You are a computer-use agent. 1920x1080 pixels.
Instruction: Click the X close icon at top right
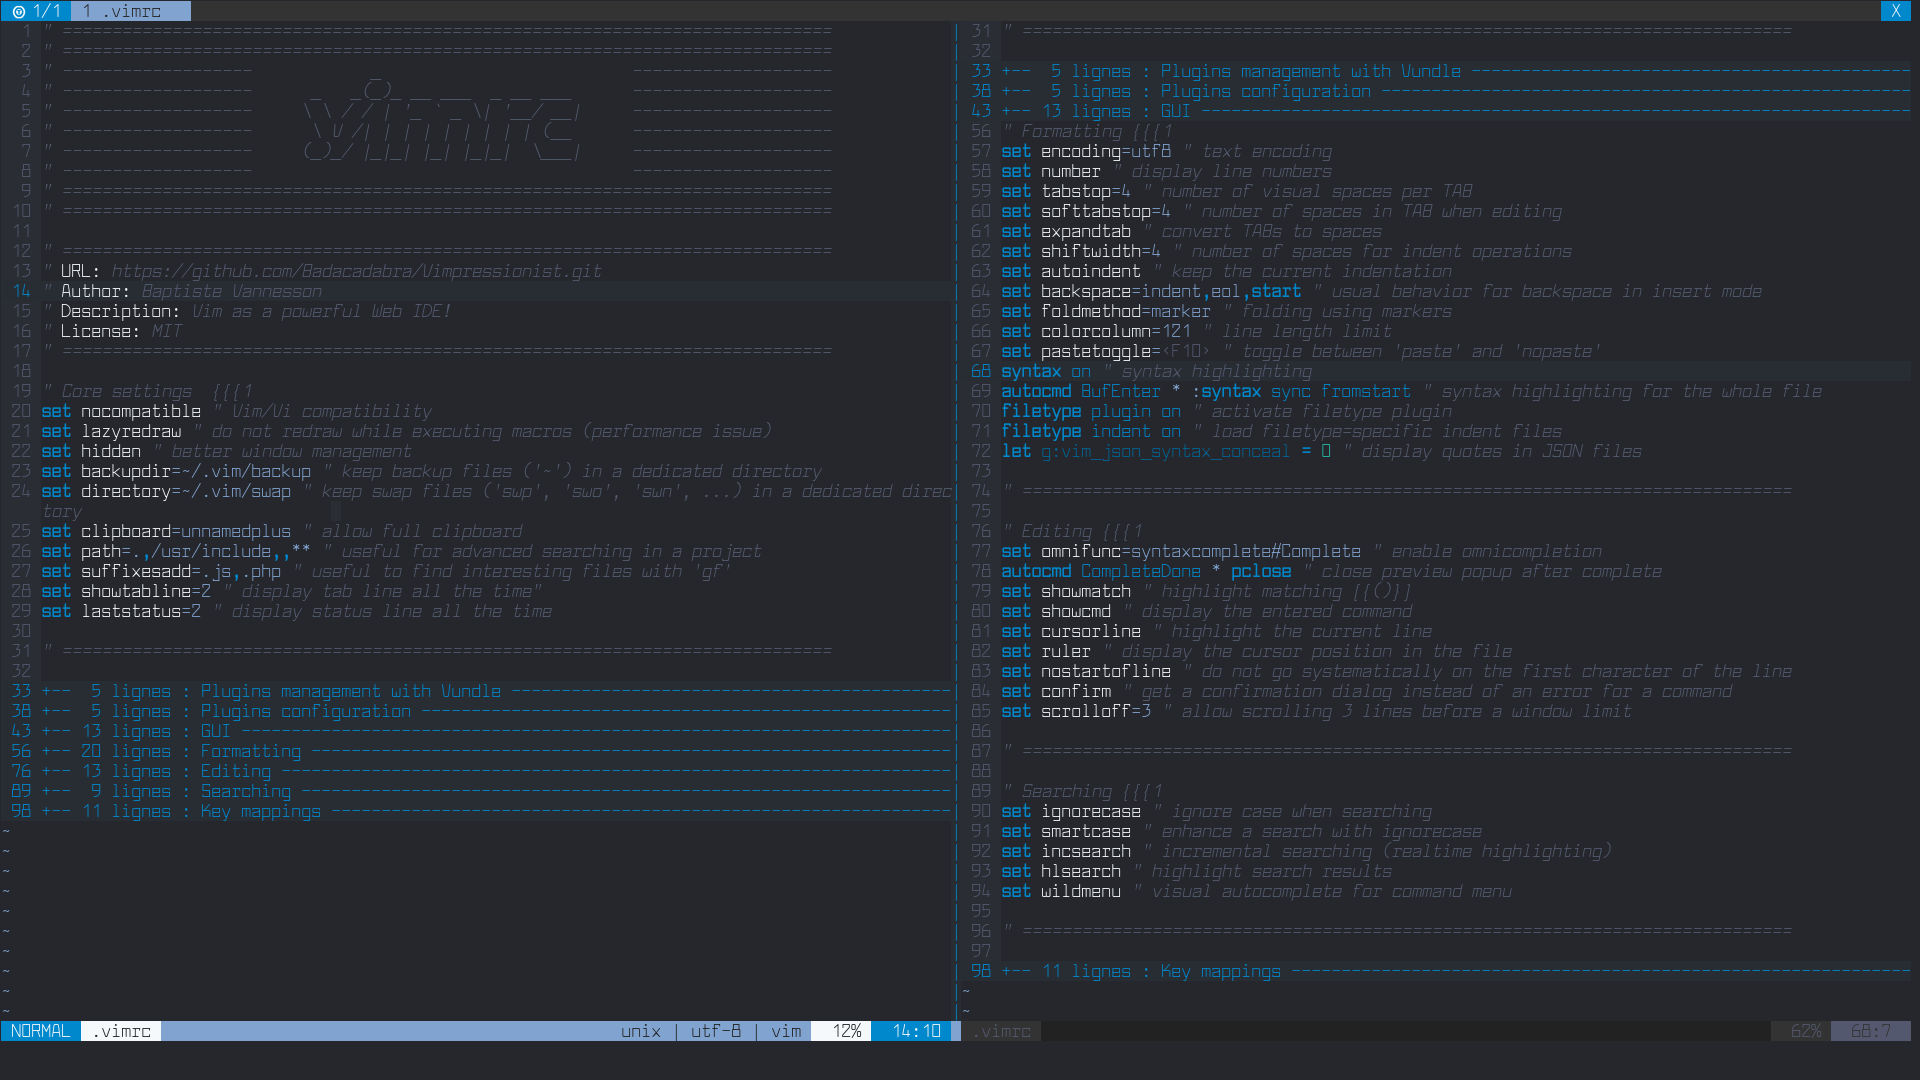(x=1895, y=11)
